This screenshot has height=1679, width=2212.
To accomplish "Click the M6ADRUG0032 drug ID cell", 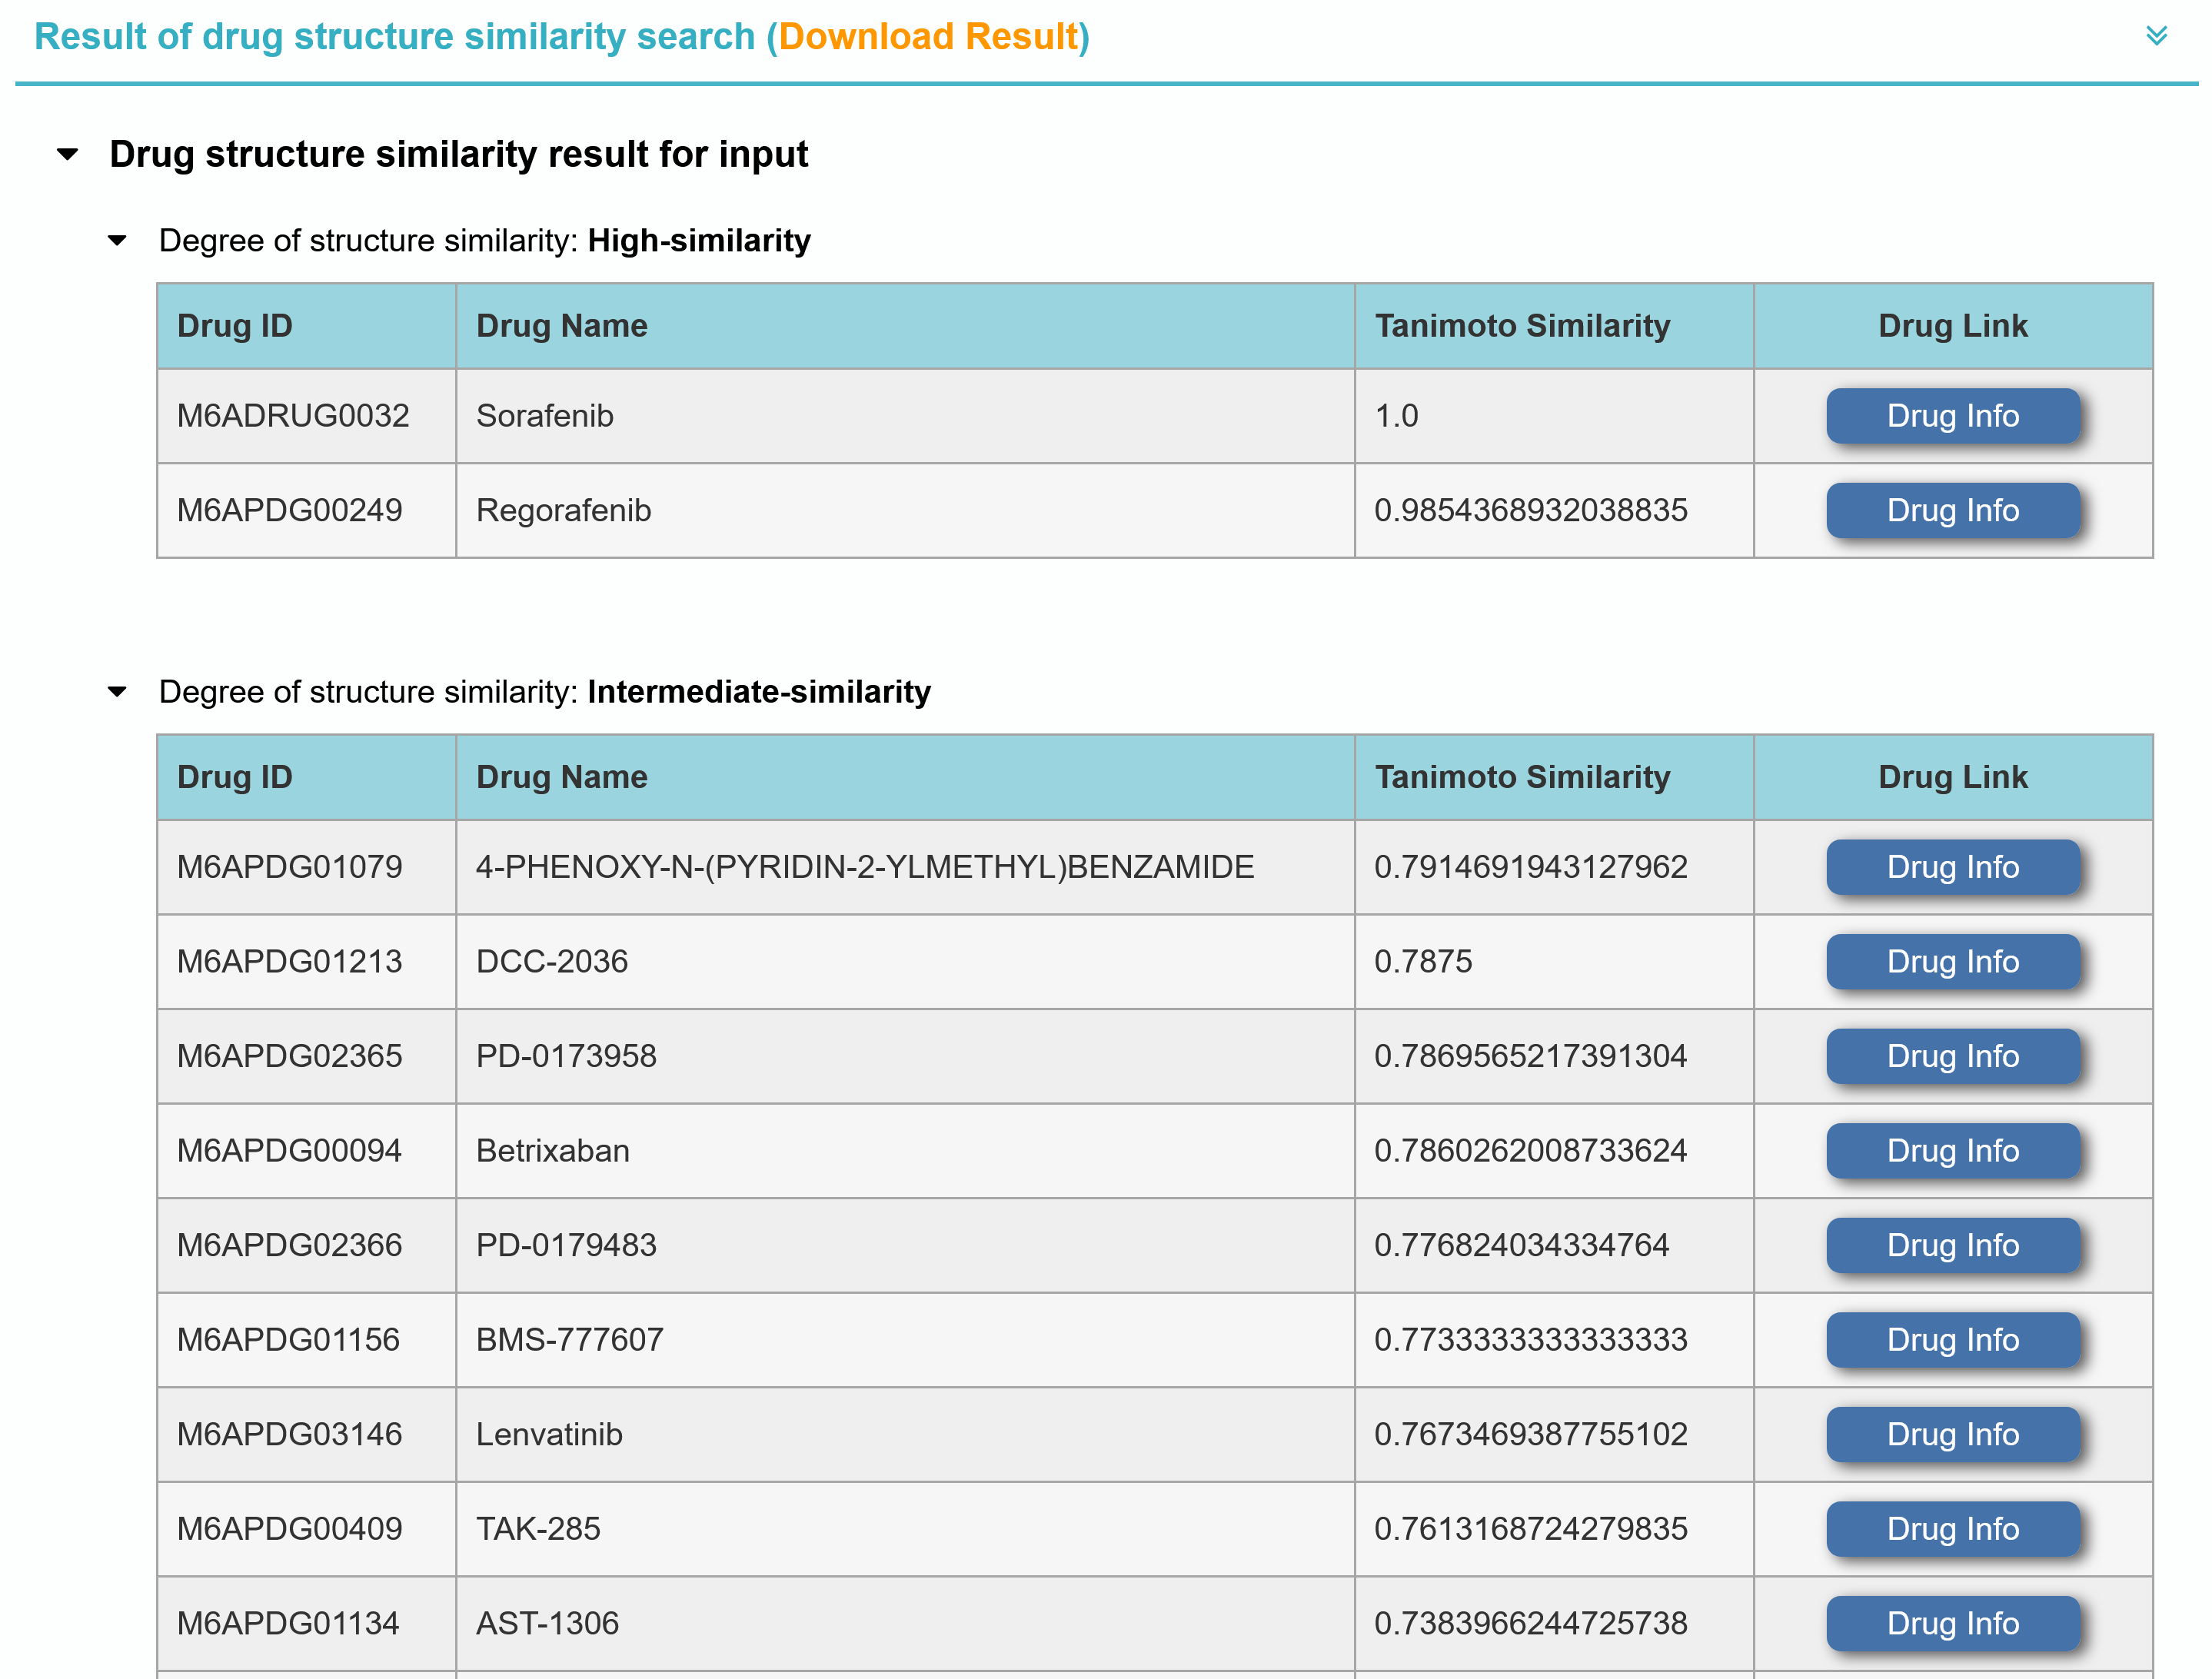I will point(293,416).
